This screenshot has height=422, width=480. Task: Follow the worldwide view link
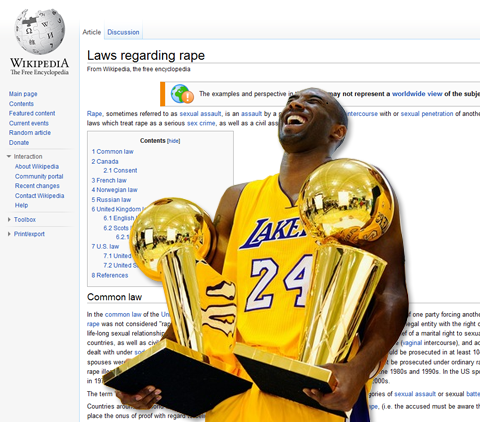[417, 94]
